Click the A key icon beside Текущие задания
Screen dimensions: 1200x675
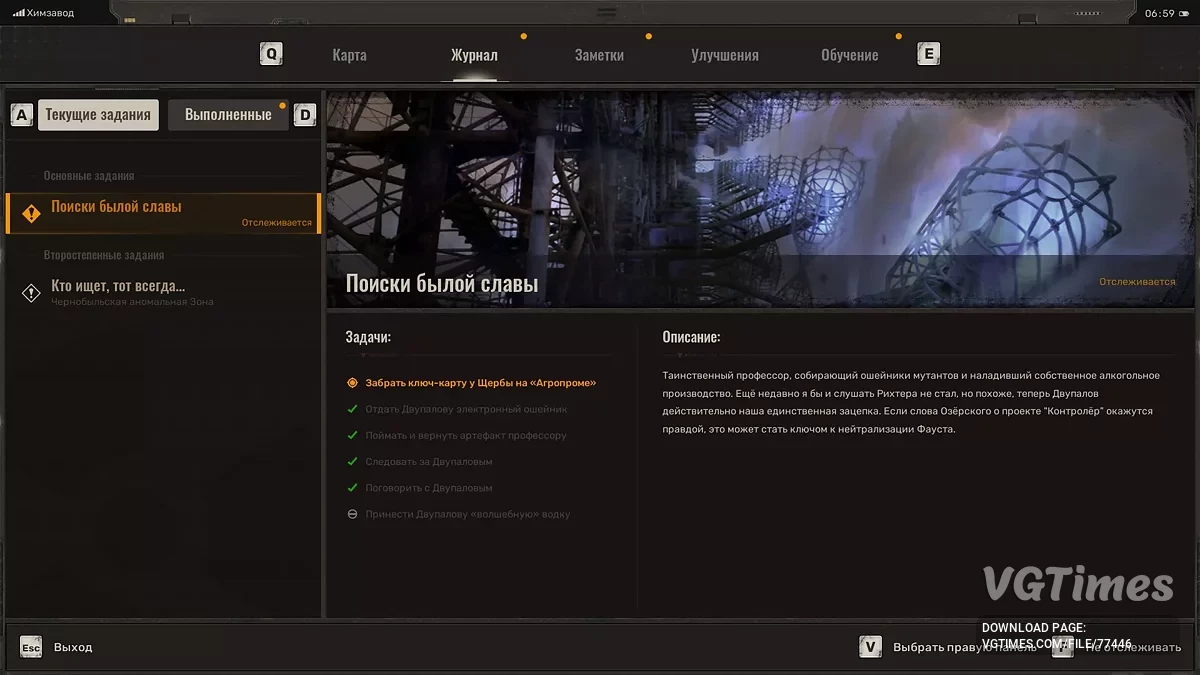(x=21, y=115)
